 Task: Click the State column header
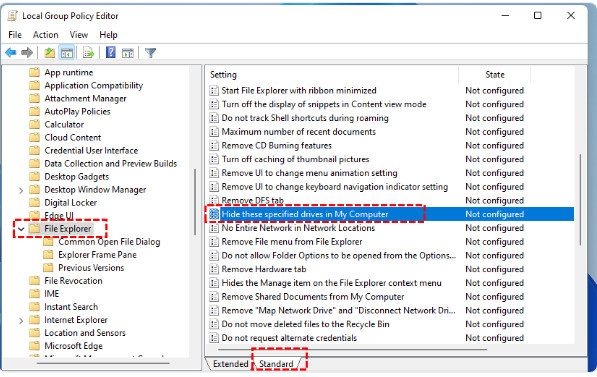495,75
